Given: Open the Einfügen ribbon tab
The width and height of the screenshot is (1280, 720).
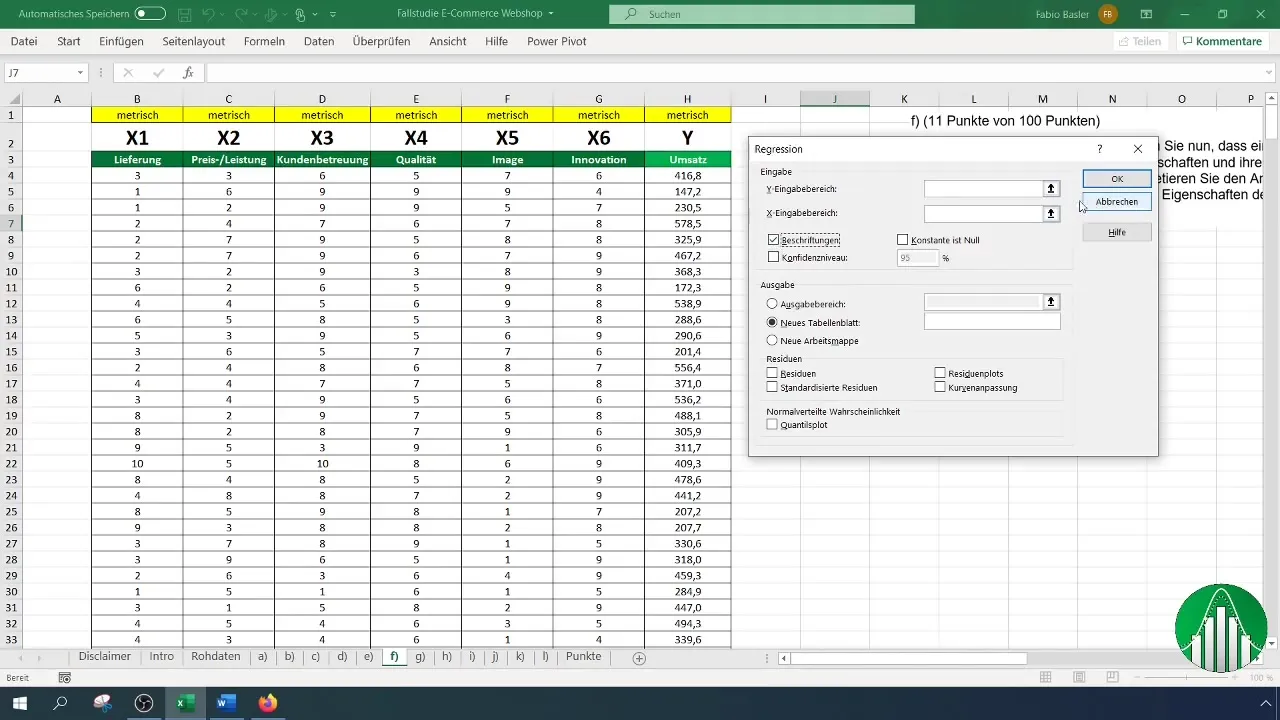Looking at the screenshot, I should (121, 41).
